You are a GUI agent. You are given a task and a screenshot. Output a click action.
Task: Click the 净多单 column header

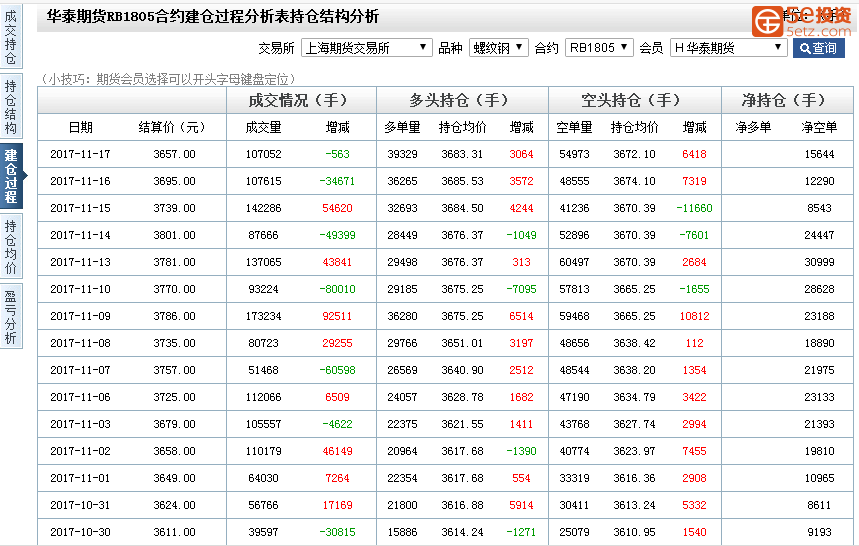753,128
